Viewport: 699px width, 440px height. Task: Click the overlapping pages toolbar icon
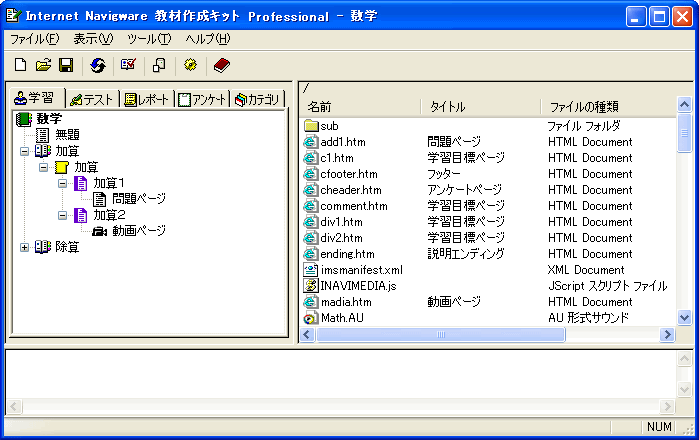[159, 65]
